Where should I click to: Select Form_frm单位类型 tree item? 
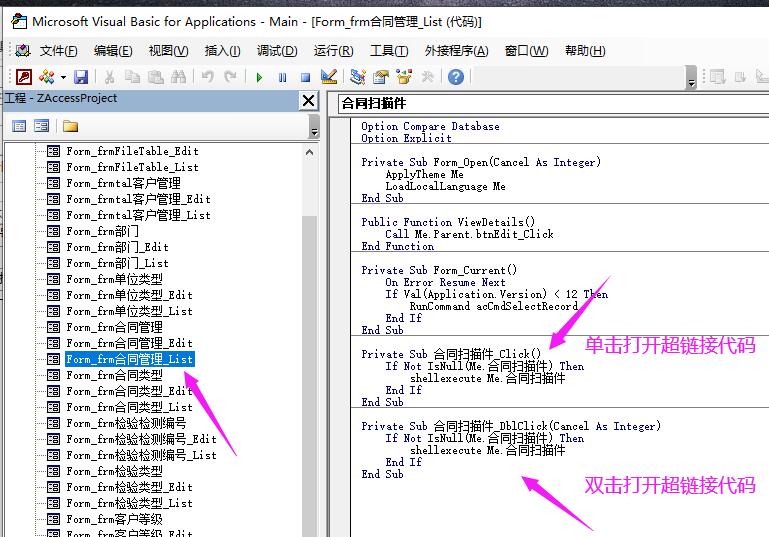tap(114, 280)
